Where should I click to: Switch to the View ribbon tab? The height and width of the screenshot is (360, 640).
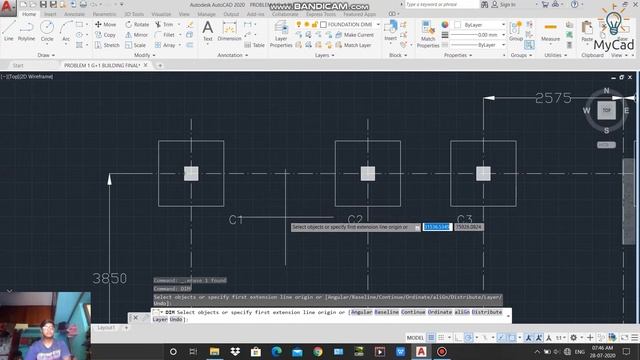click(184, 14)
